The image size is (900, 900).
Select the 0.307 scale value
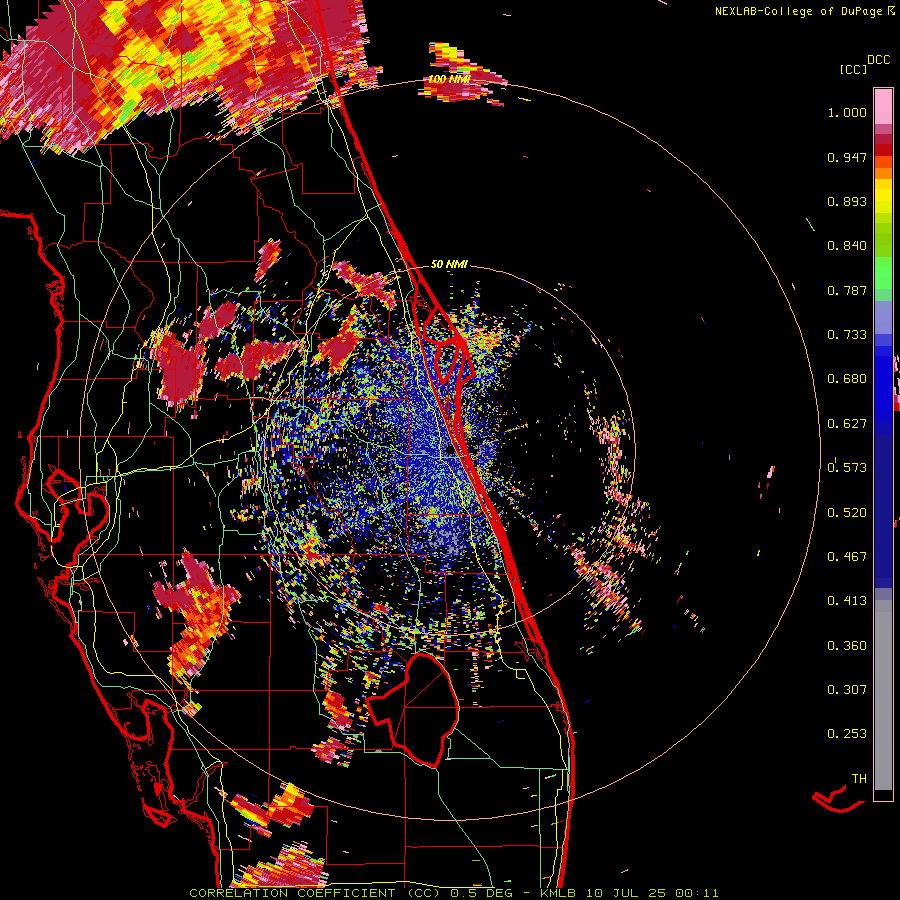pyautogui.click(x=847, y=690)
